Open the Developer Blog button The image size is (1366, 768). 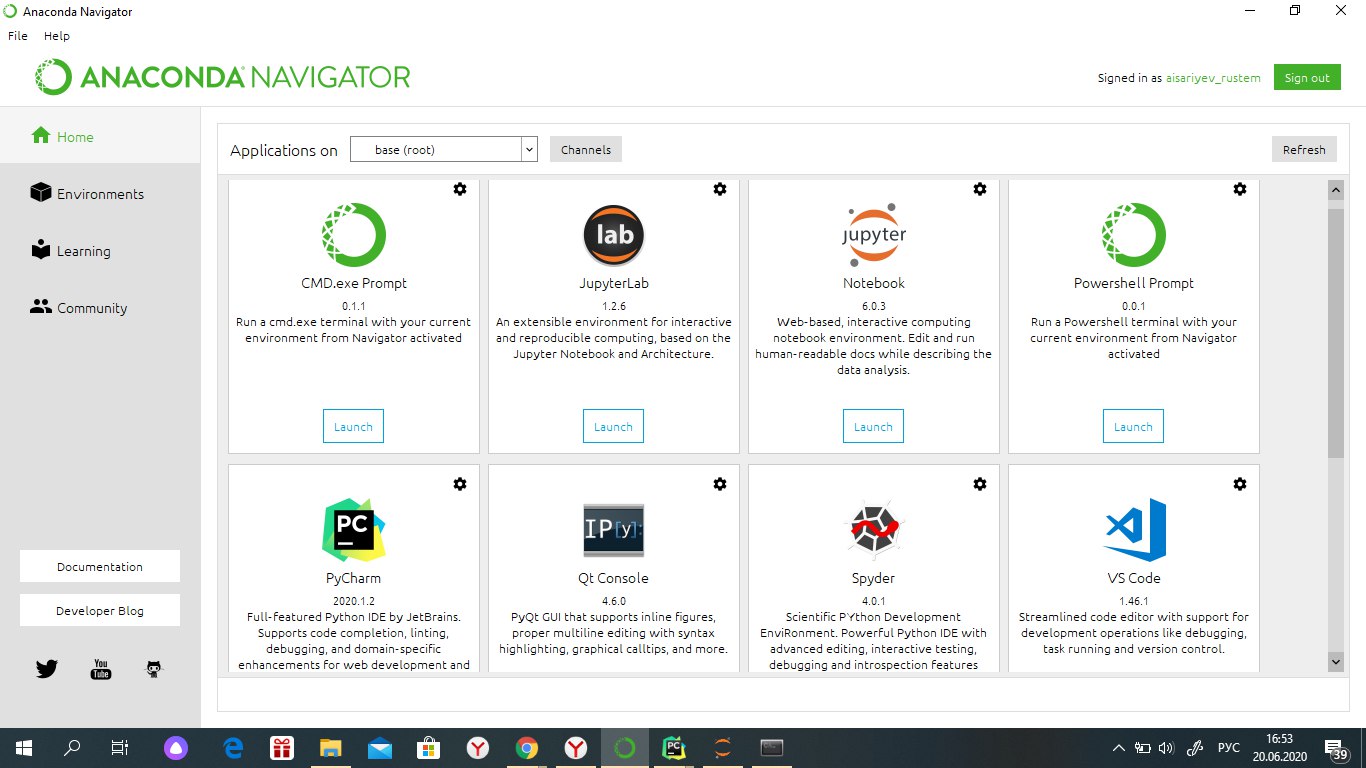click(100, 610)
